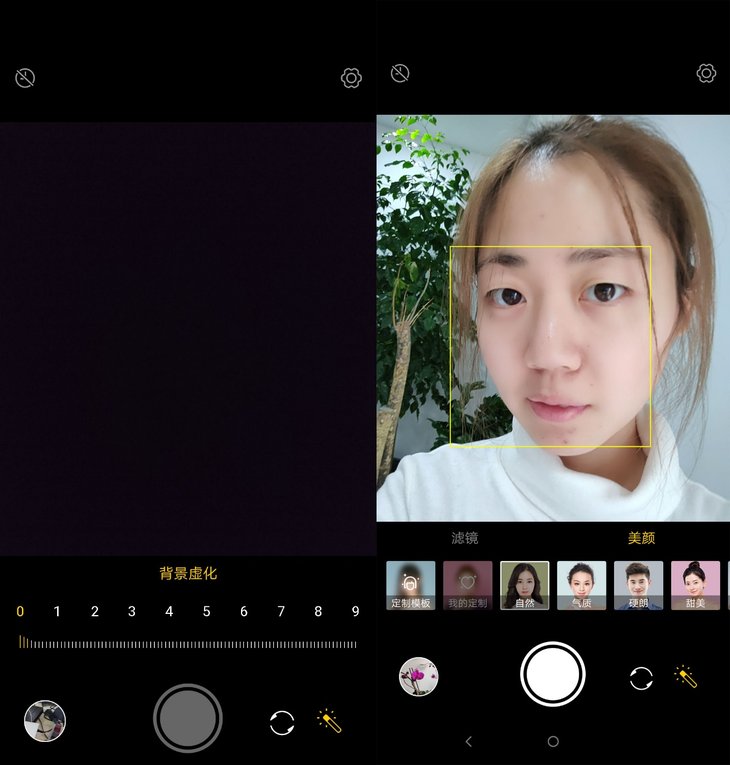Viewport: 730px width, 765px height.
Task: Set background blur level to 9
Action: click(356, 611)
